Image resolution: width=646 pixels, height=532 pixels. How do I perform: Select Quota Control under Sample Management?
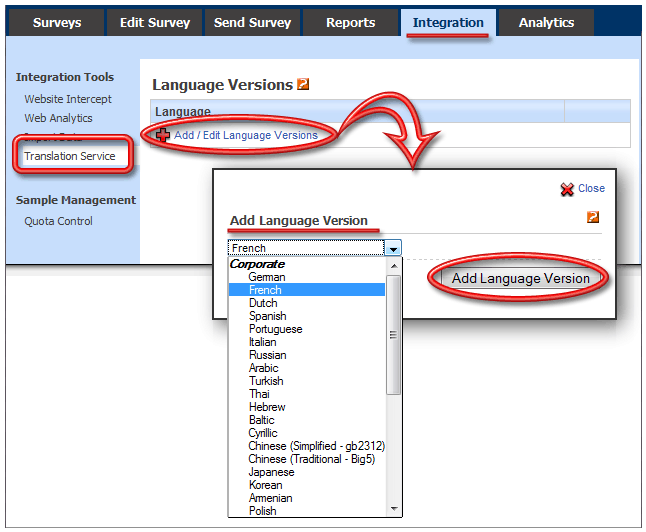click(58, 221)
